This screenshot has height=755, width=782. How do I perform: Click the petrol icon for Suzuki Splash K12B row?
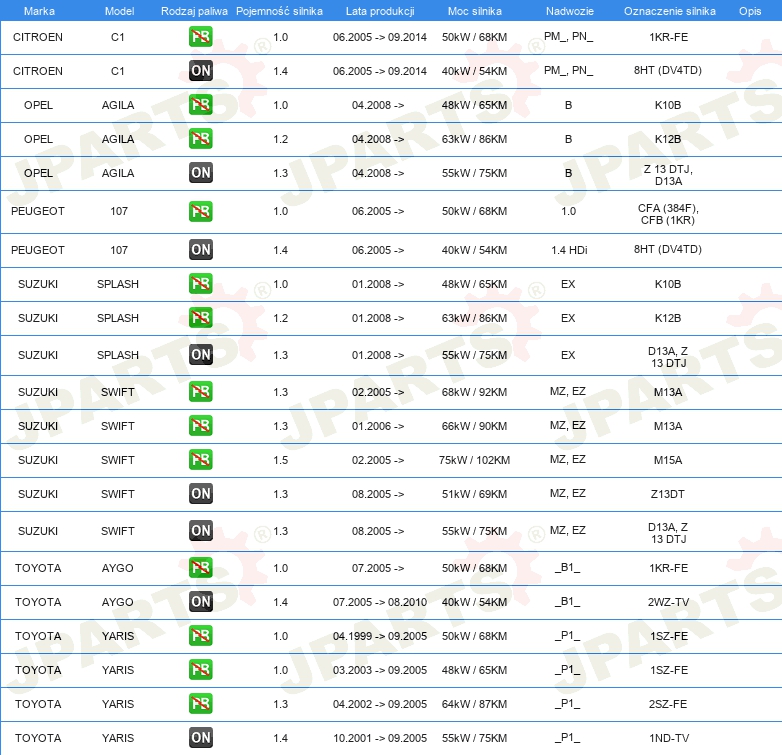pyautogui.click(x=200, y=318)
